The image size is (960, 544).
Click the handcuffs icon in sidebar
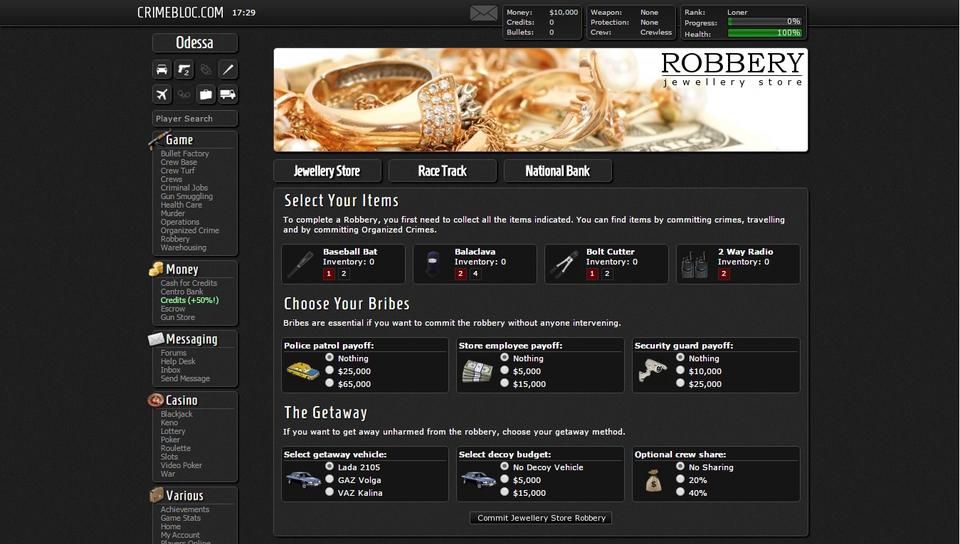(x=184, y=94)
